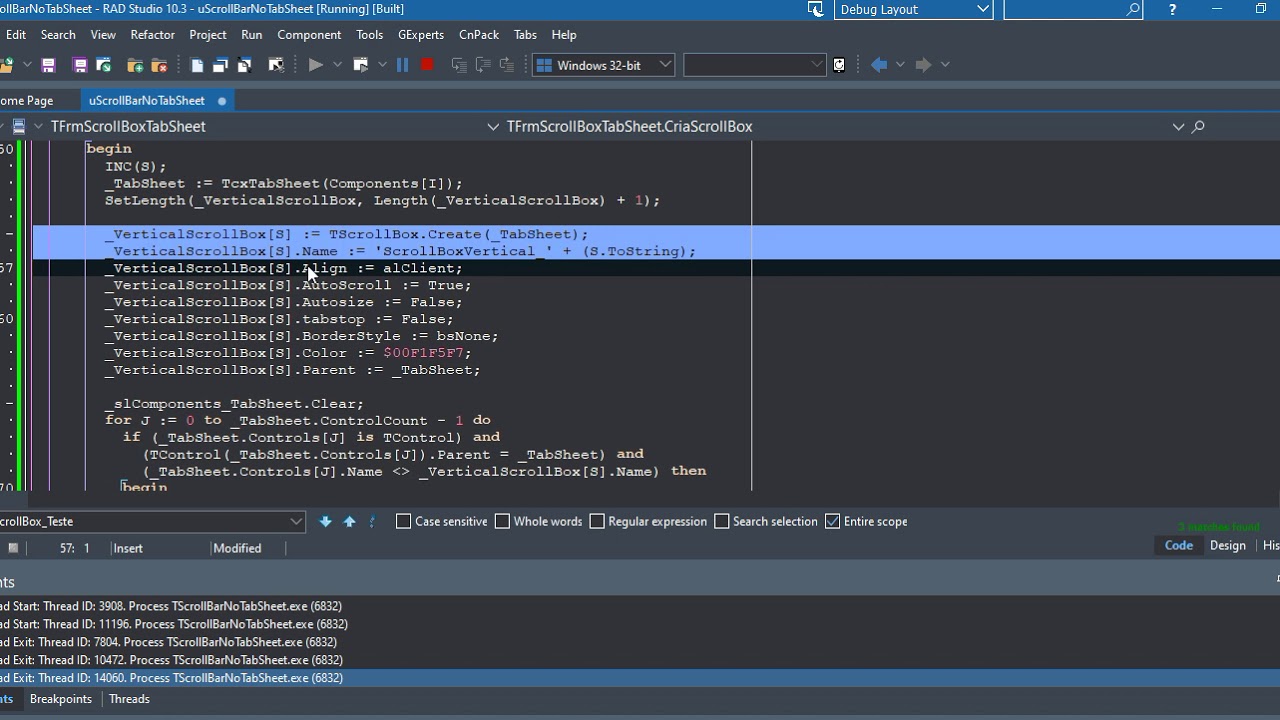Click the Run Without Debugging icon
This screenshot has width=1280, height=720.
pos(361,65)
